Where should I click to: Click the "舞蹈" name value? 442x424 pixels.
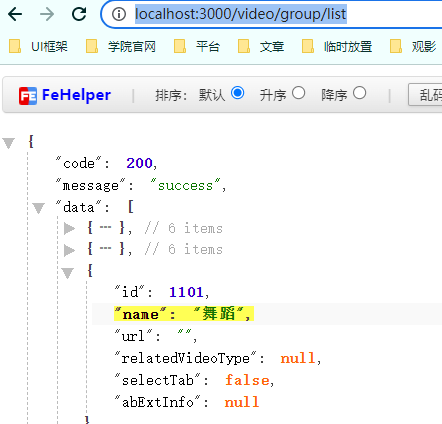coord(219,314)
